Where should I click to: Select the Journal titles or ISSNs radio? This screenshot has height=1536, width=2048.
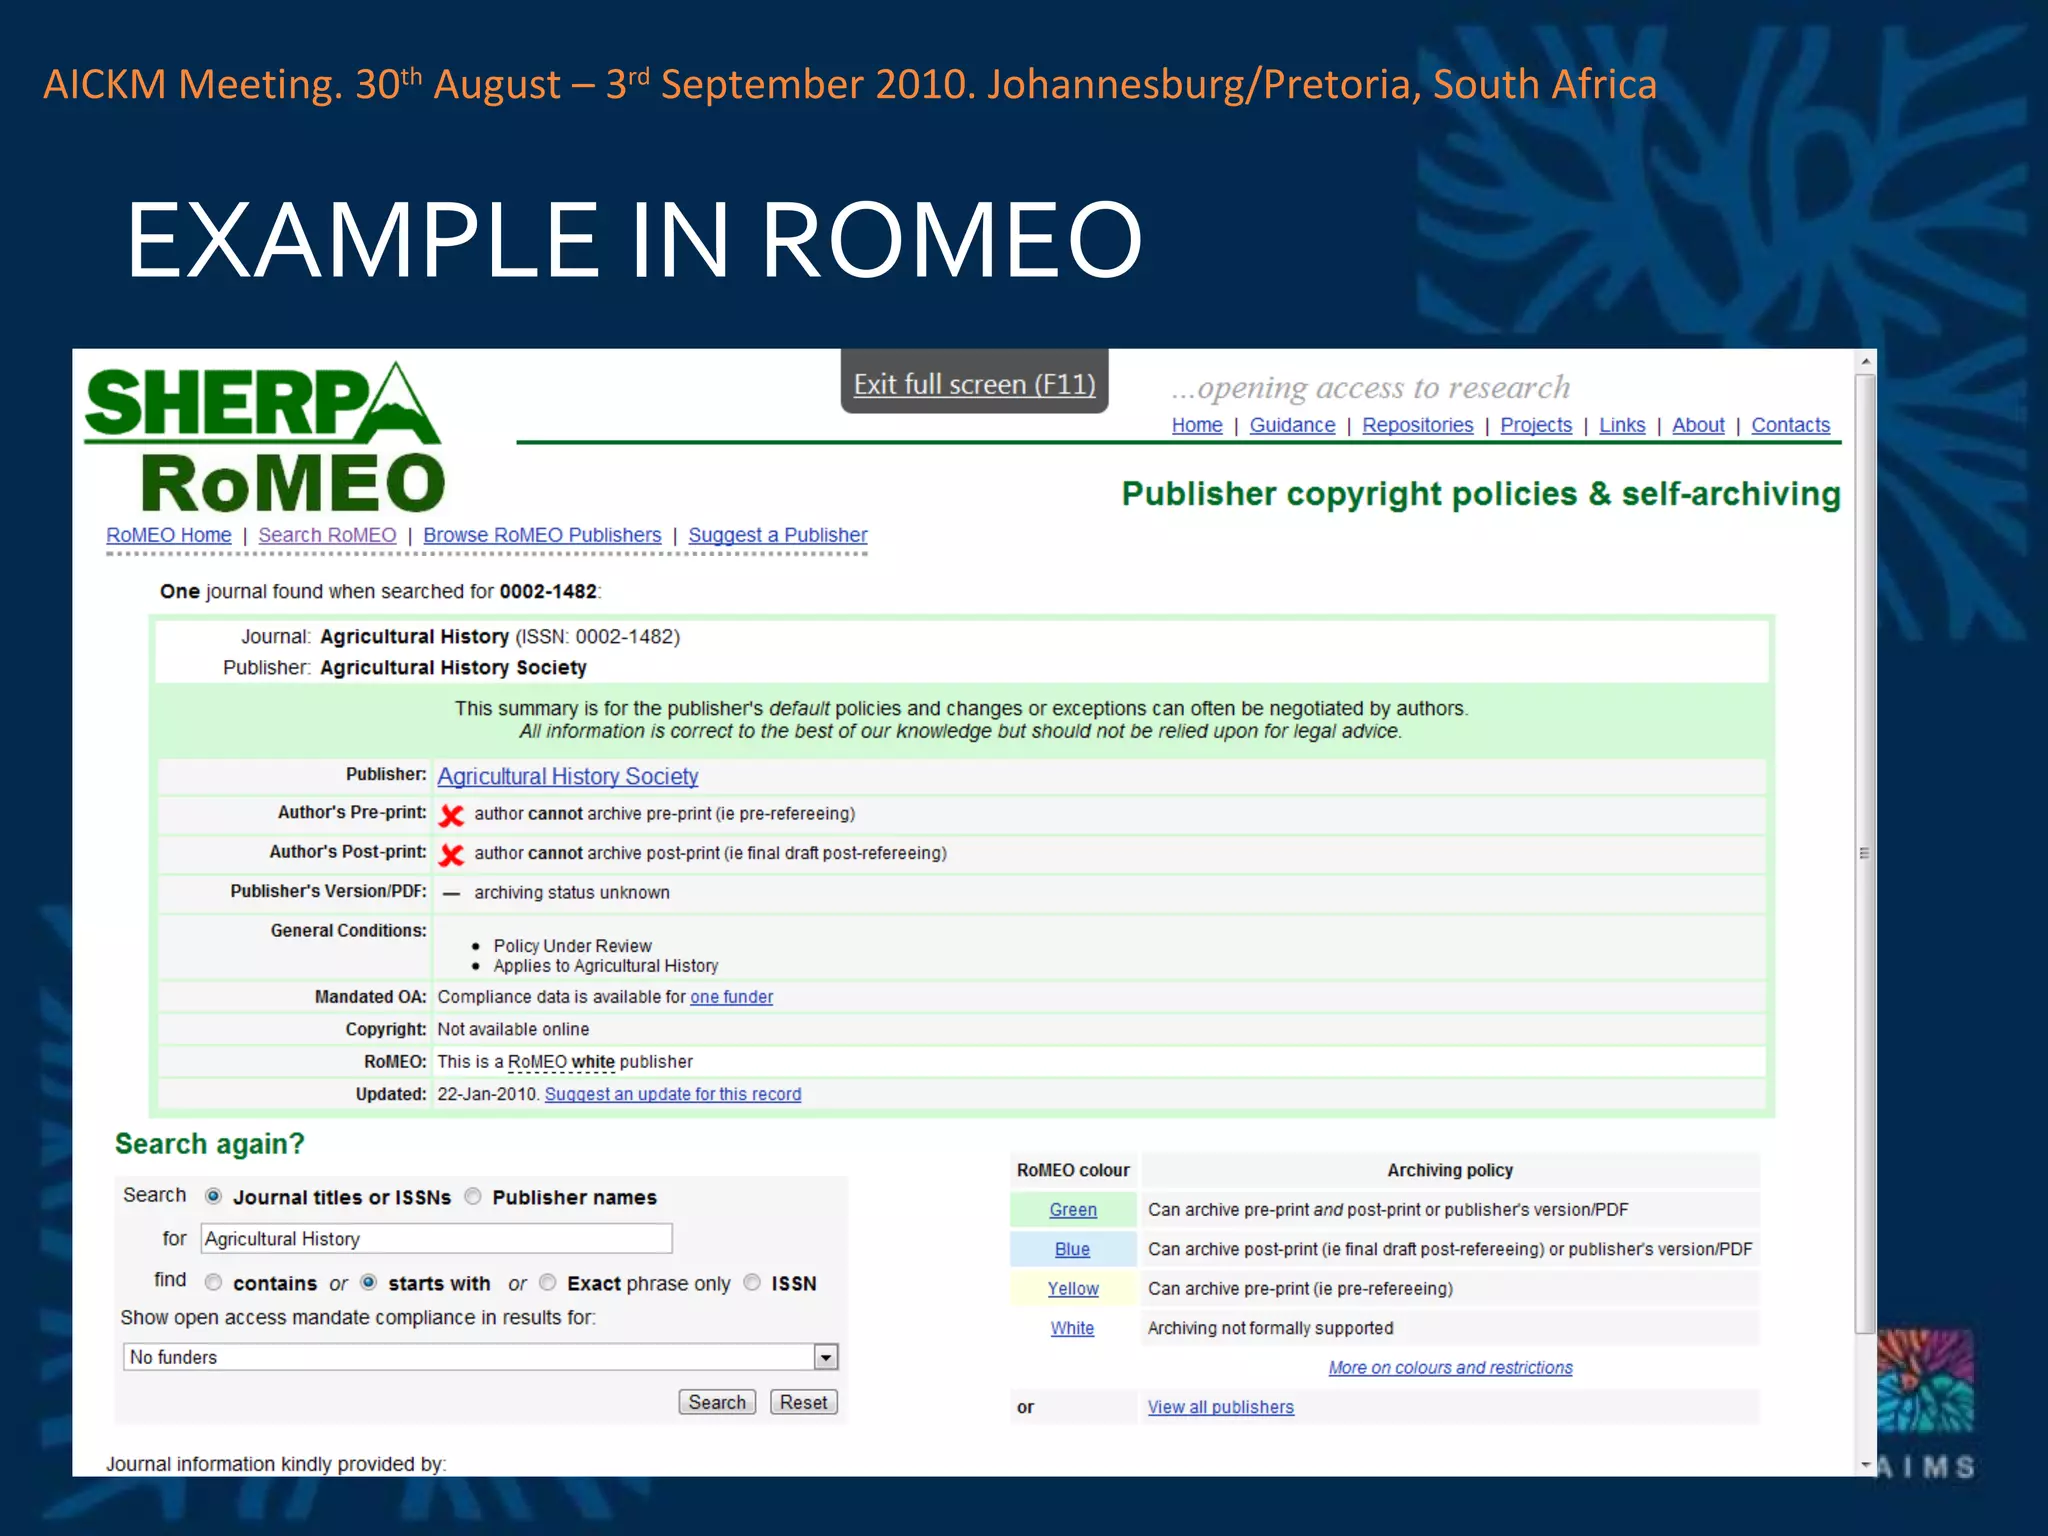213,1196
